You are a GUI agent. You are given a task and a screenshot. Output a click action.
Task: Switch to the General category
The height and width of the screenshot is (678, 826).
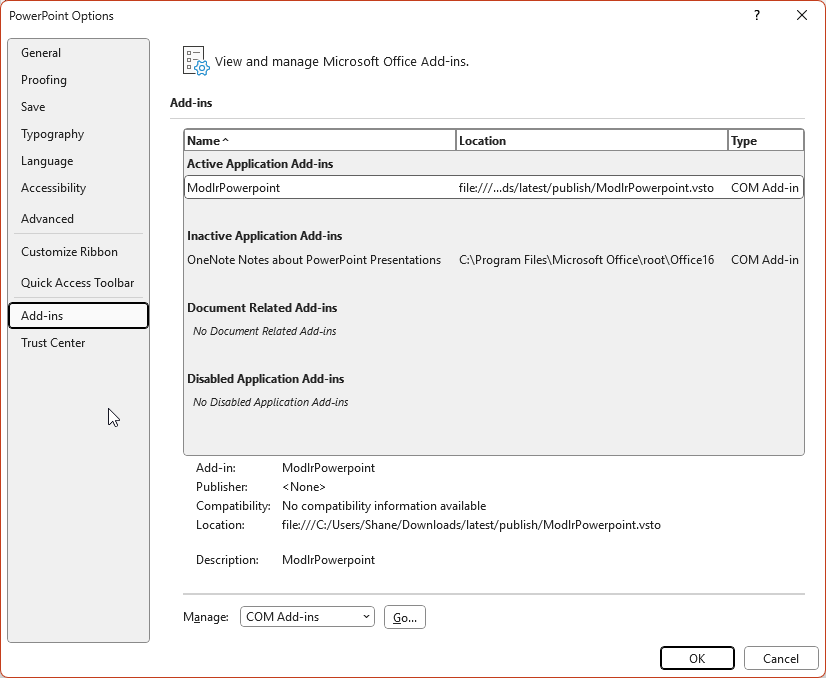pyautogui.click(x=42, y=52)
